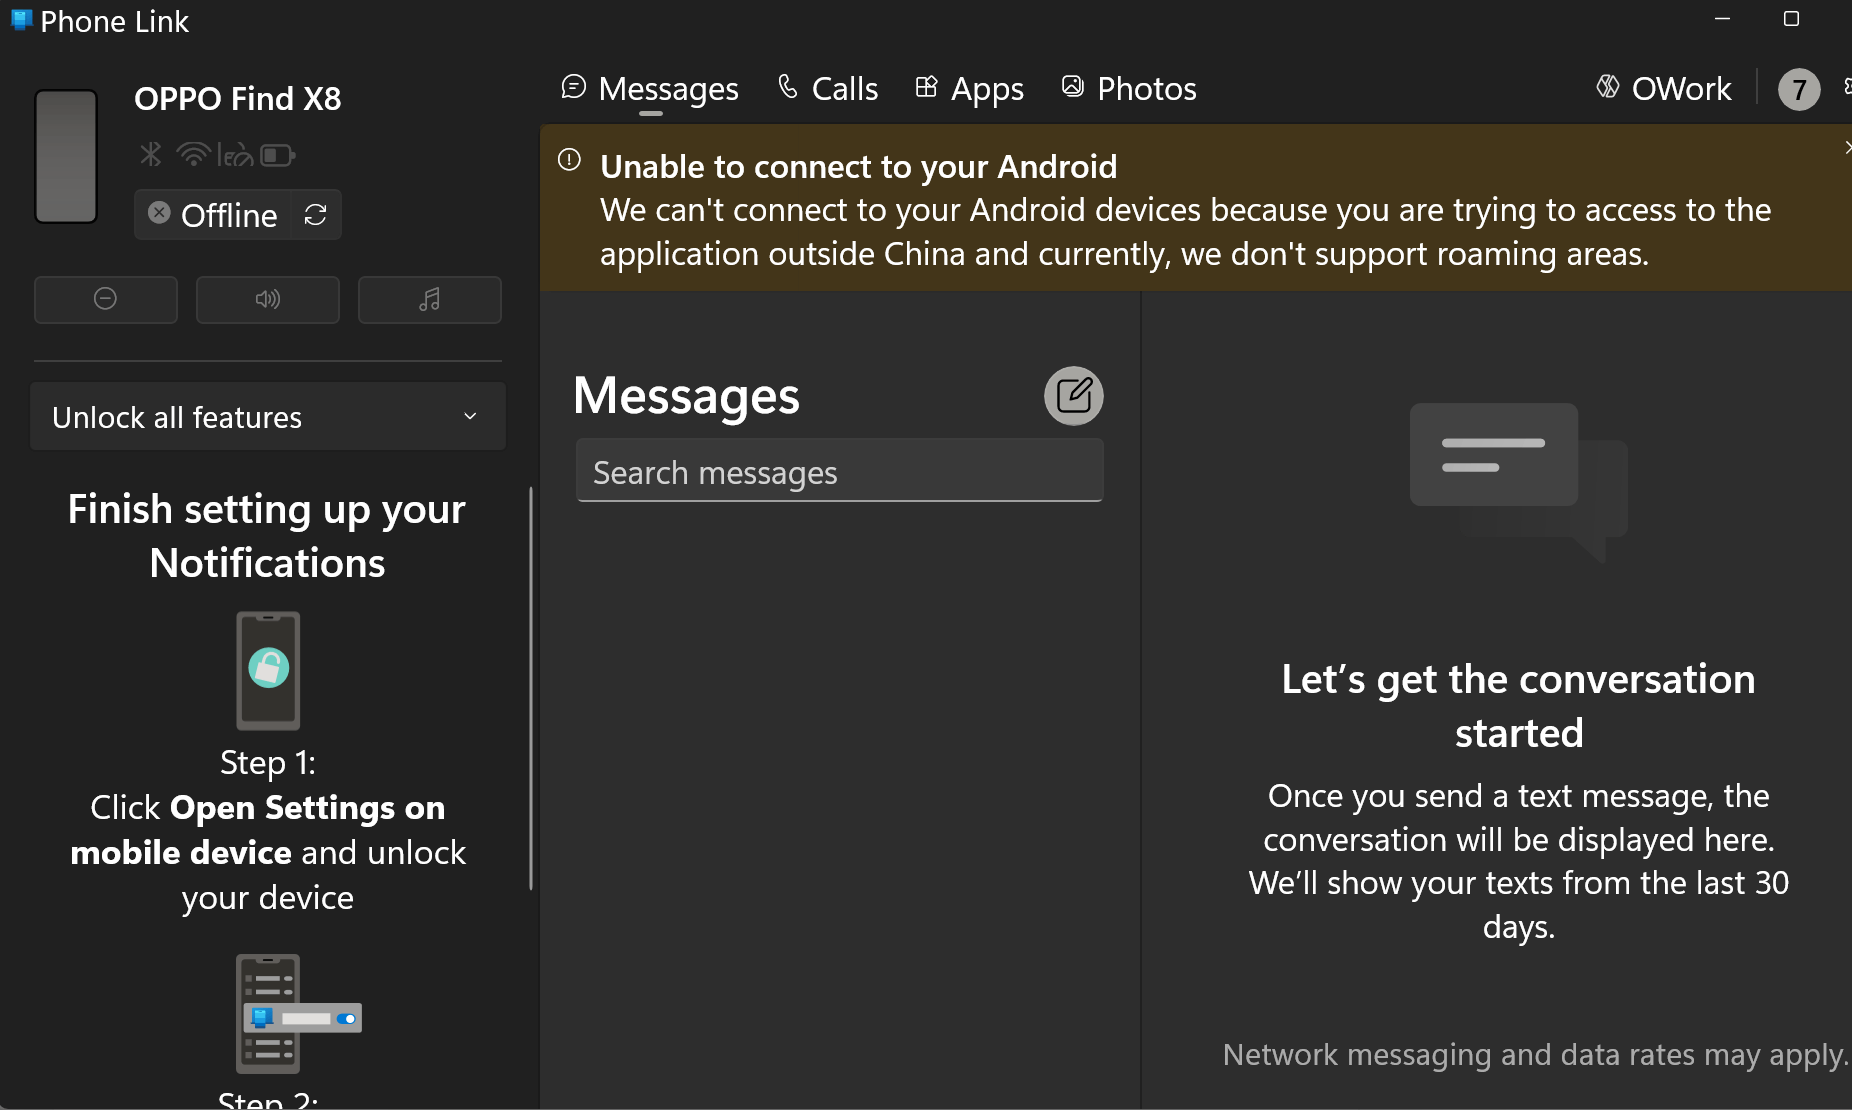Click the Wi-Fi signal icon

tap(192, 155)
